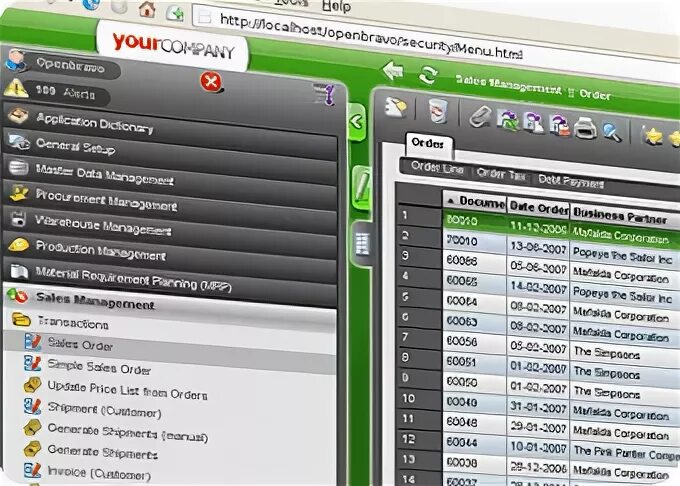This screenshot has width=680, height=486.
Task: Open Shipment (Customer) item
Action: 104,410
